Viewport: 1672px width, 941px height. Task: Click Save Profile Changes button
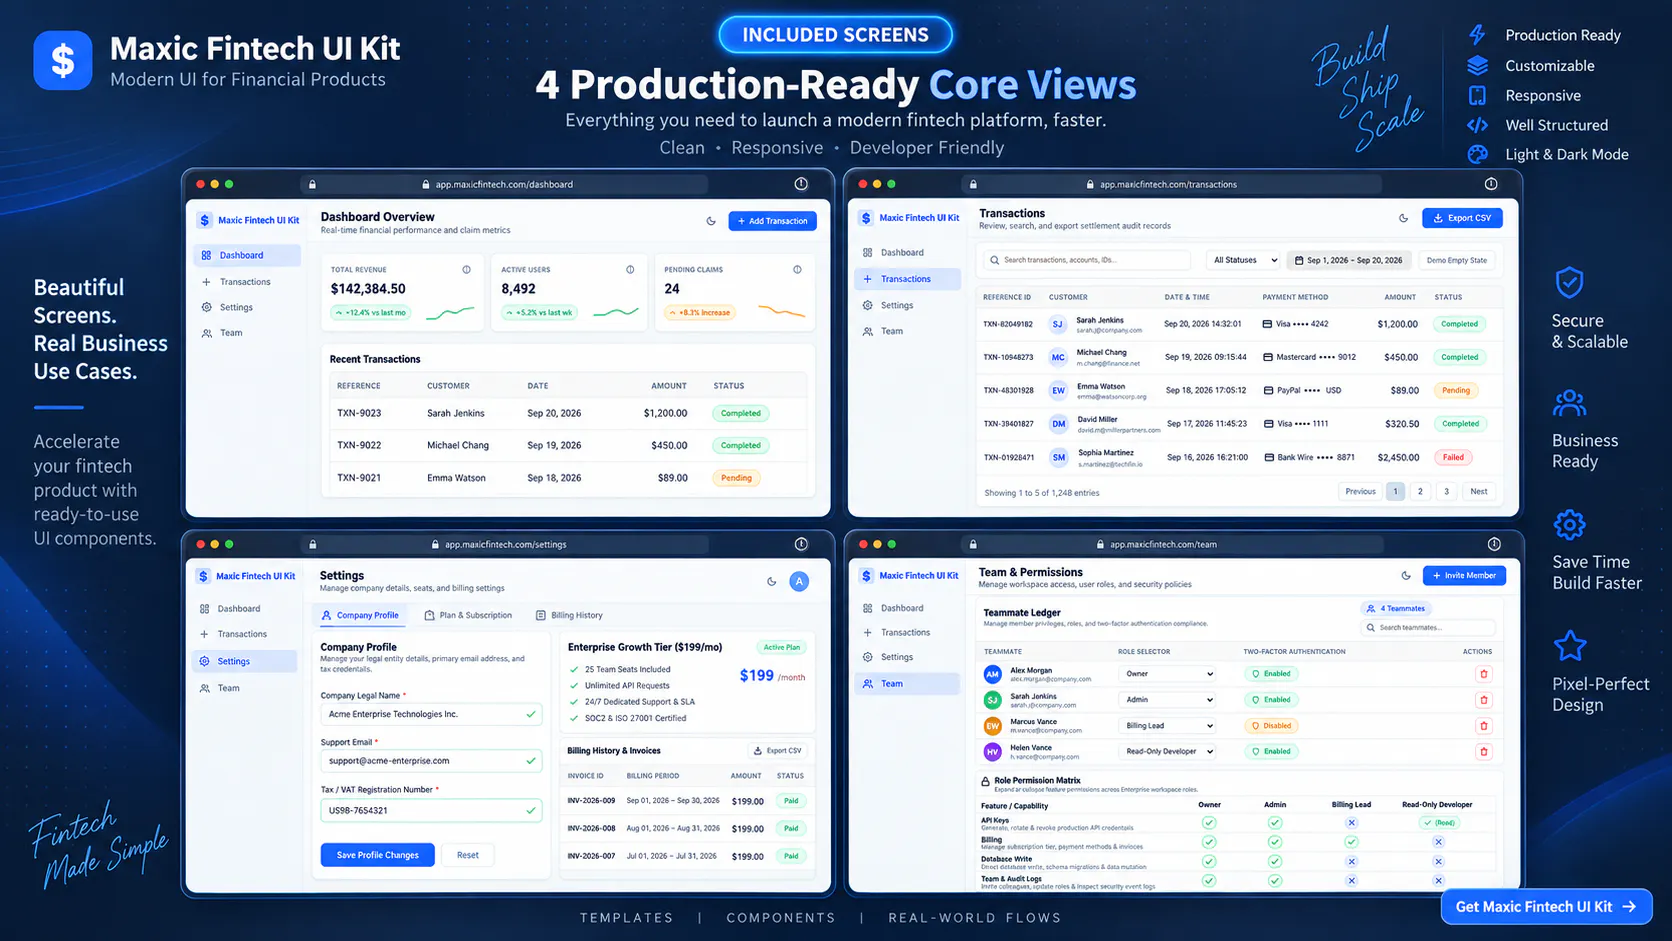pyautogui.click(x=378, y=855)
